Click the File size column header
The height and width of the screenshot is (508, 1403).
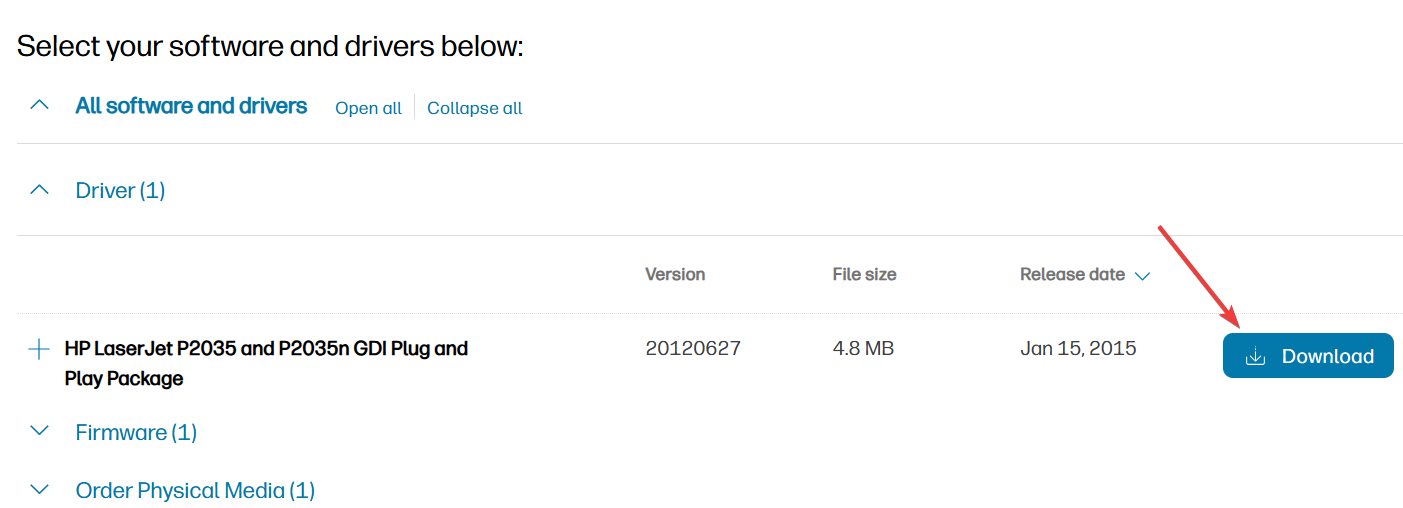[x=864, y=274]
